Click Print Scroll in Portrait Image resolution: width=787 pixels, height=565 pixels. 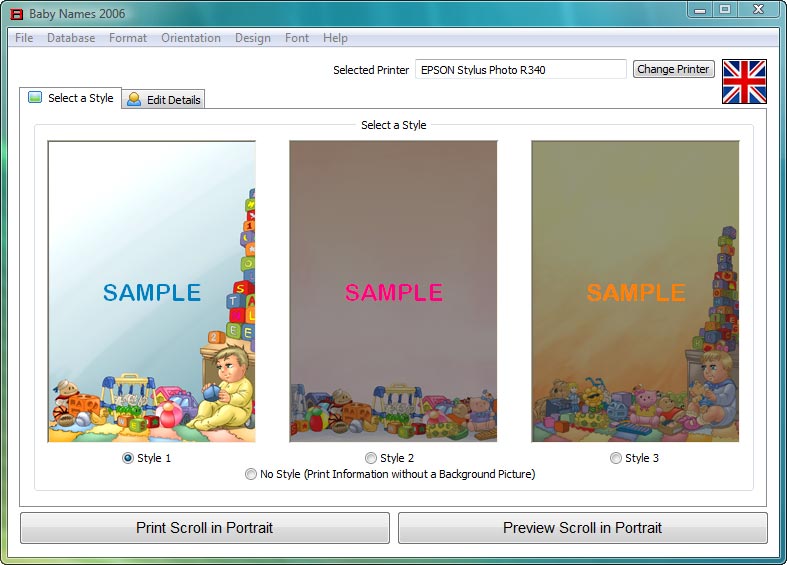point(205,528)
